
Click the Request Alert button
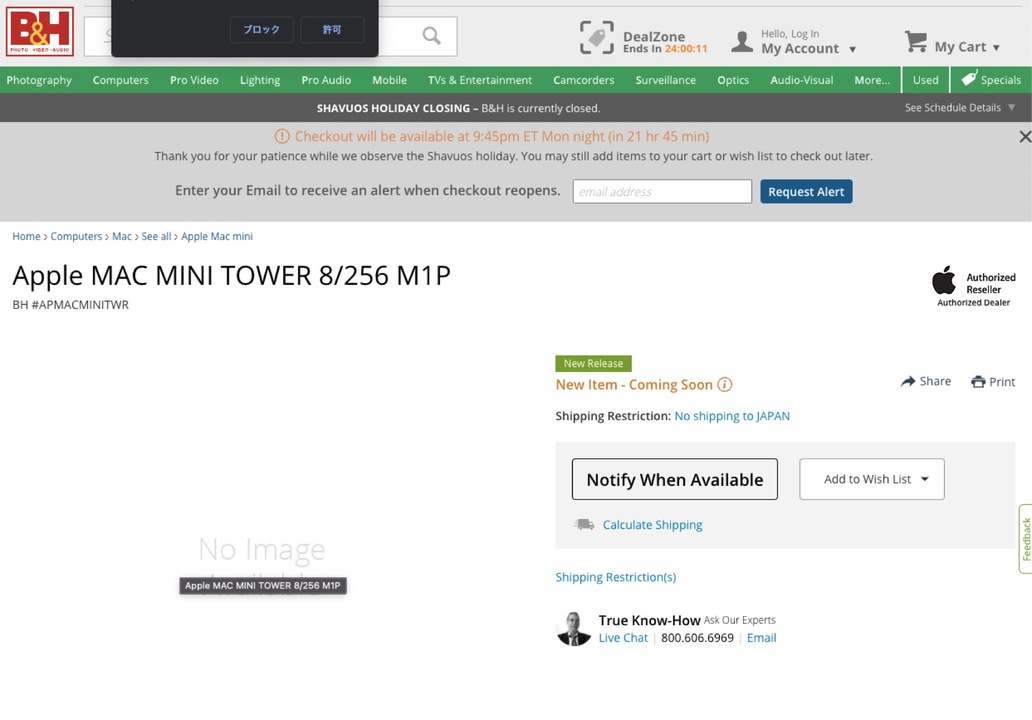coord(806,192)
